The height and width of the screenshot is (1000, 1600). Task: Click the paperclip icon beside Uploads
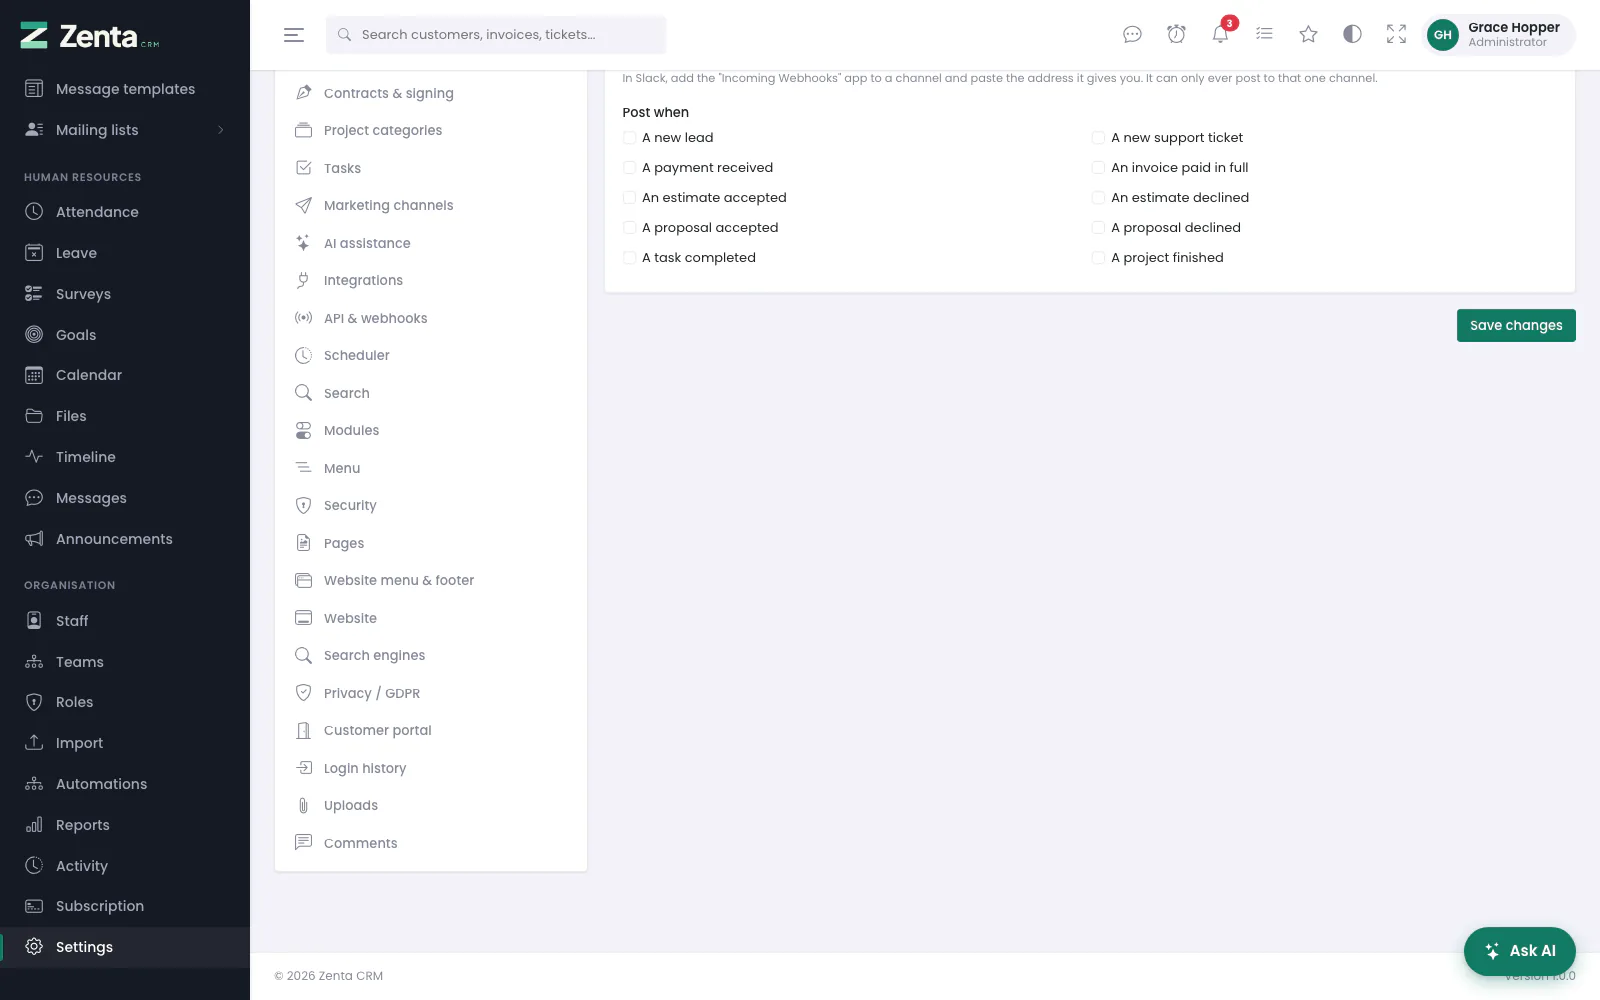coord(303,805)
